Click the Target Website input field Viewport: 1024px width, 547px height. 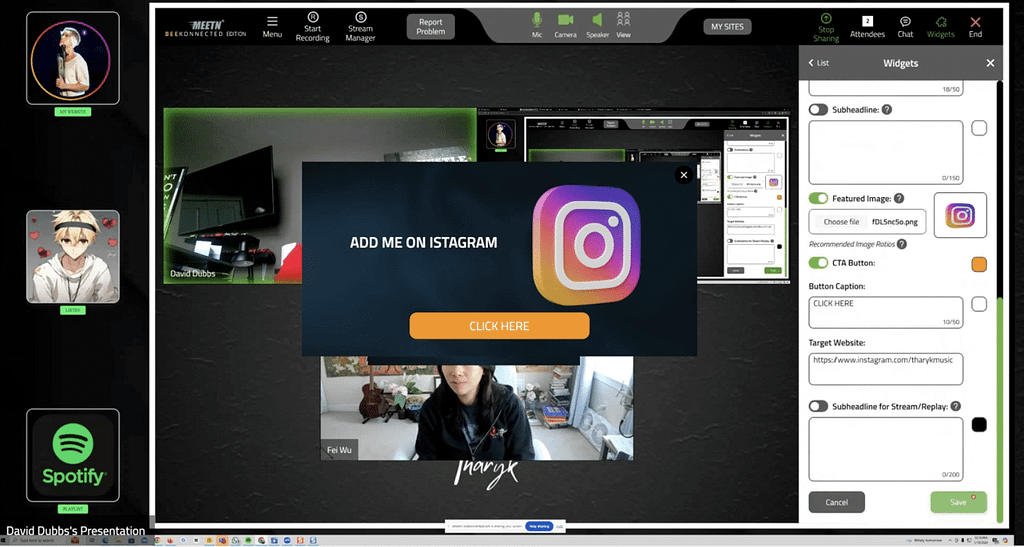885,369
